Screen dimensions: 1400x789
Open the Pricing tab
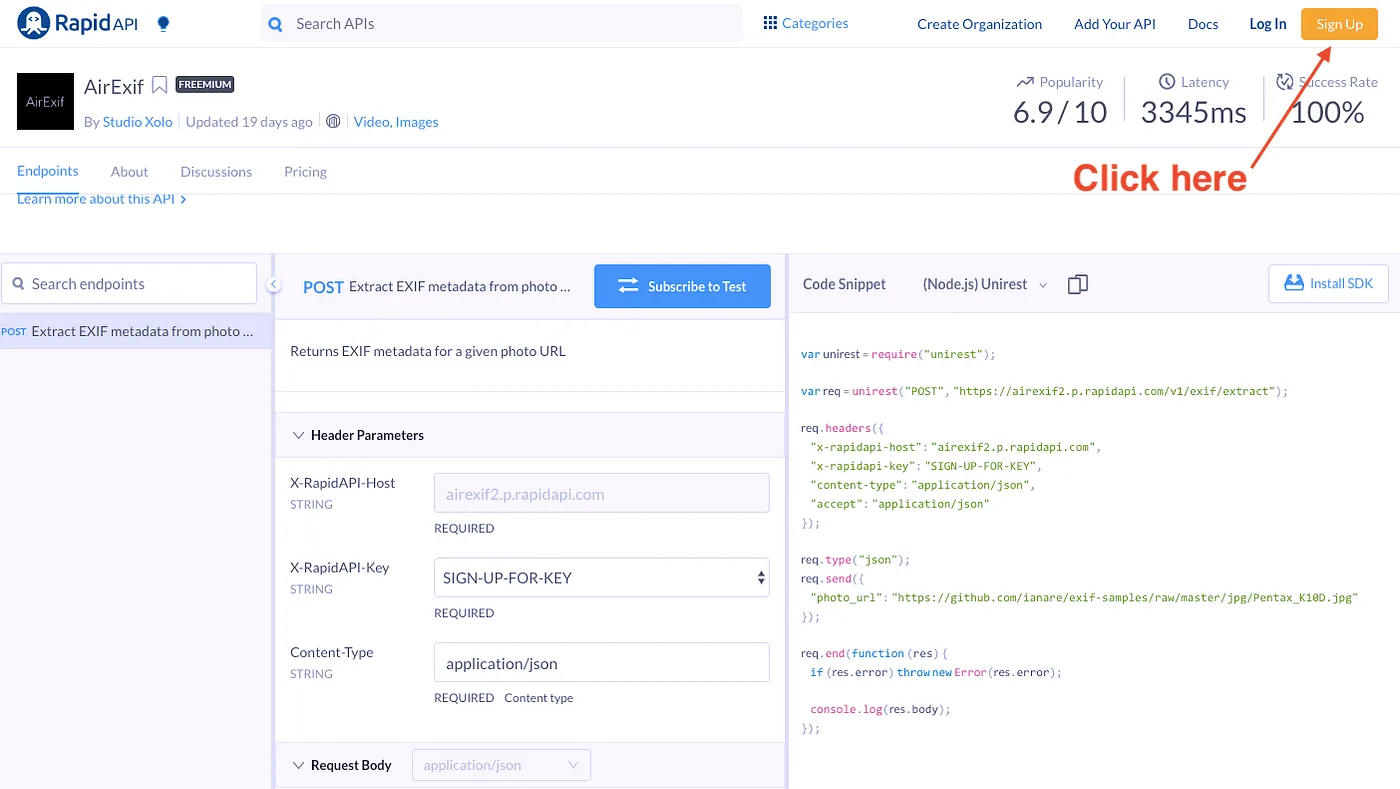pyautogui.click(x=305, y=172)
